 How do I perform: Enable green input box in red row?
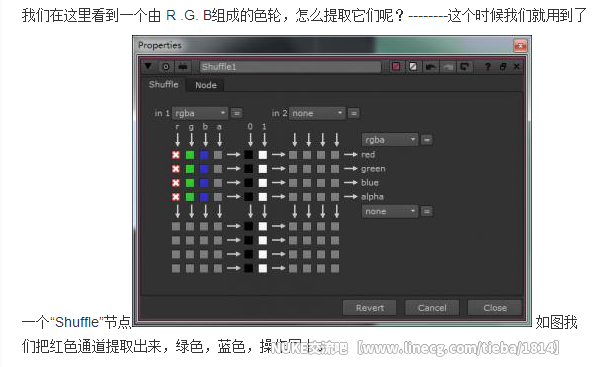coord(190,155)
